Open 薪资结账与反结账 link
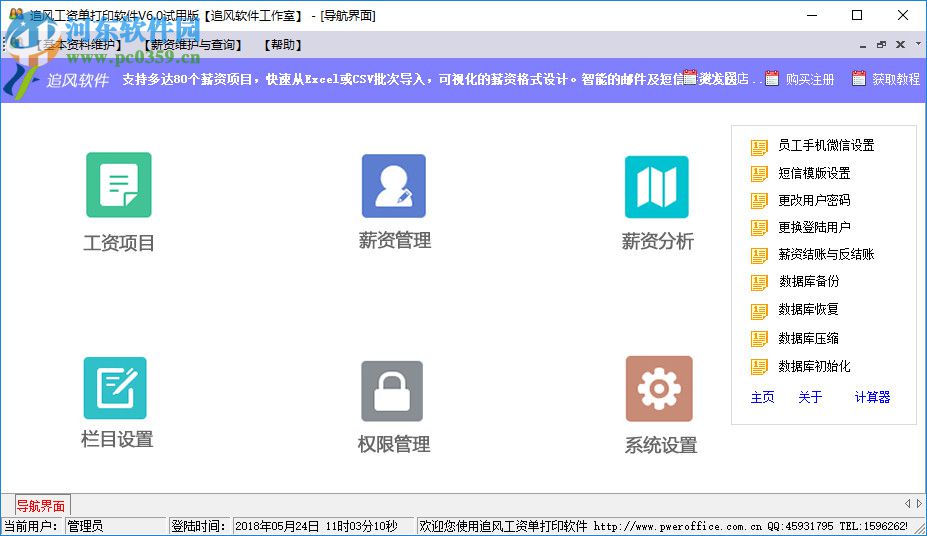This screenshot has height=536, width=927. 826,254
